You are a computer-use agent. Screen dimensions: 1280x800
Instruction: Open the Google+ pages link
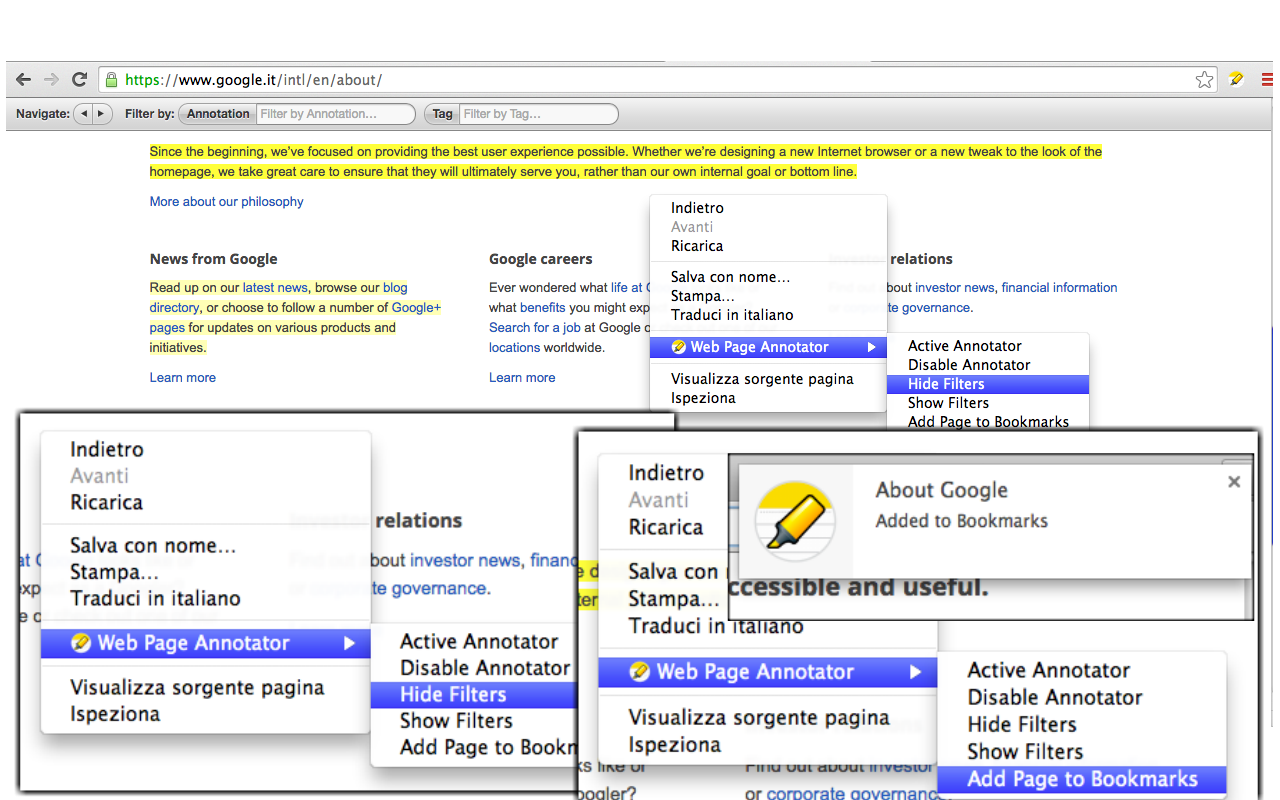[416, 308]
